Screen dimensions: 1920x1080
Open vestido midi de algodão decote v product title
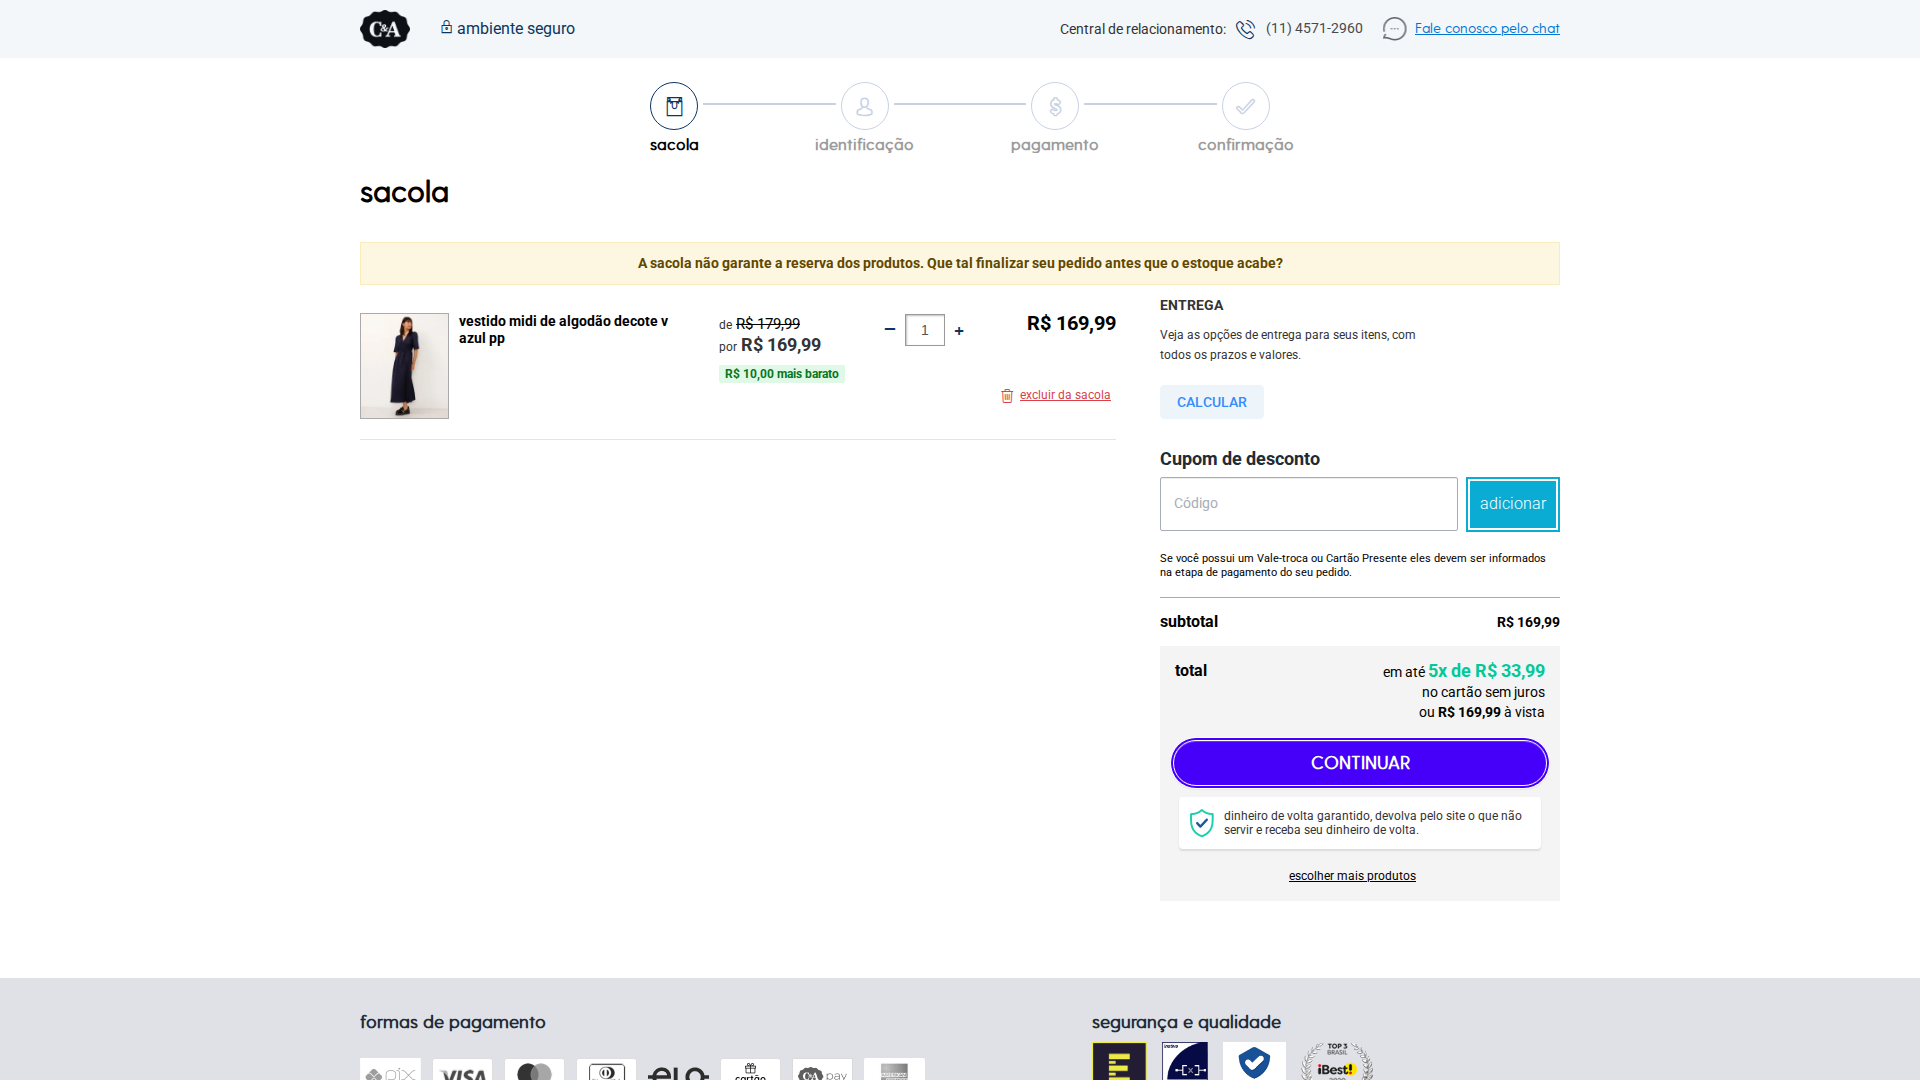click(563, 329)
